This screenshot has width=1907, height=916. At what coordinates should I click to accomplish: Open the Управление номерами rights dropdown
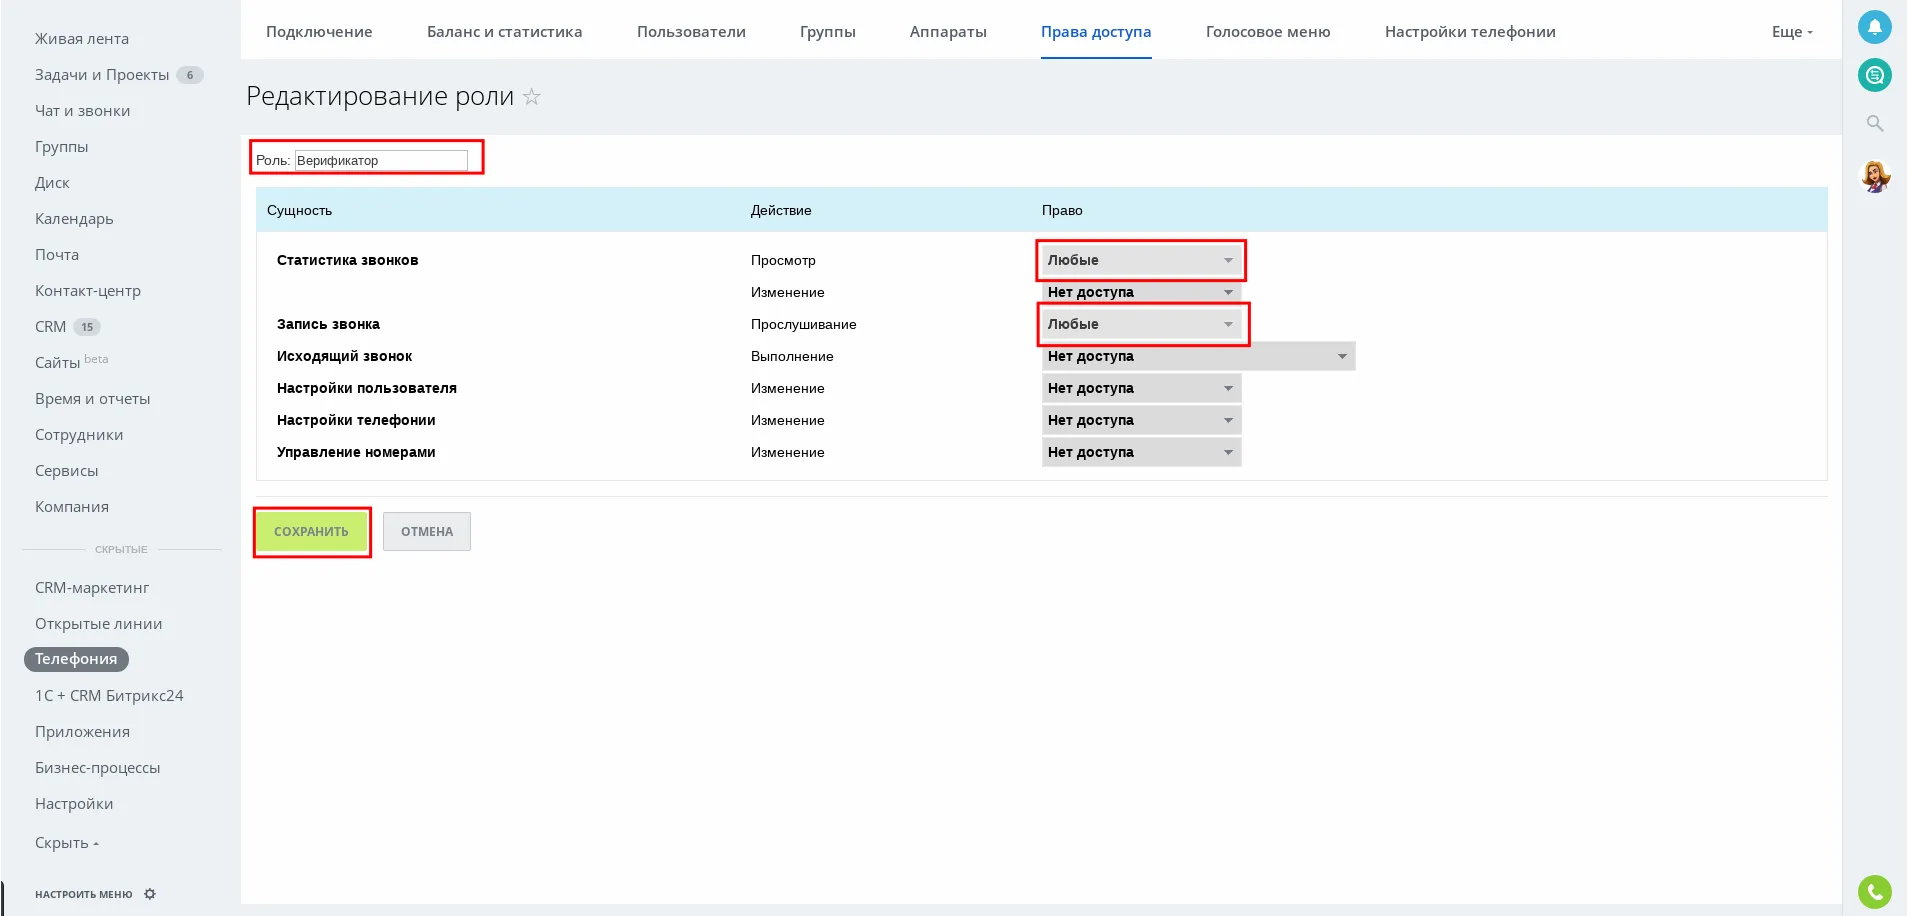(x=1140, y=452)
